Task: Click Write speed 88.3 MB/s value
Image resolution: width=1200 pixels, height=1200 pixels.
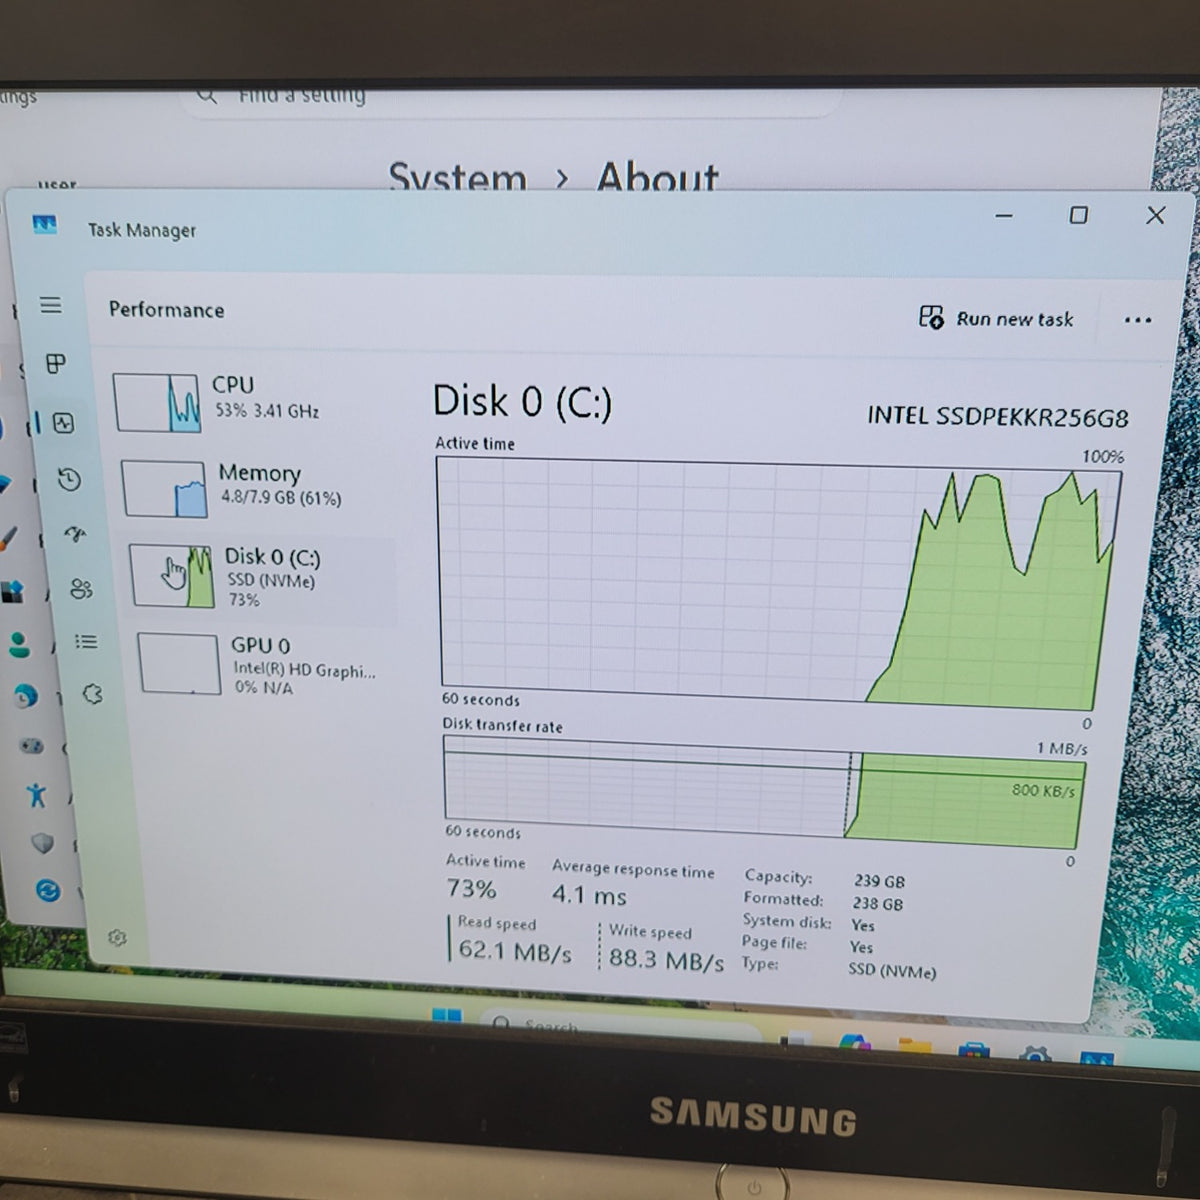Action: click(666, 961)
